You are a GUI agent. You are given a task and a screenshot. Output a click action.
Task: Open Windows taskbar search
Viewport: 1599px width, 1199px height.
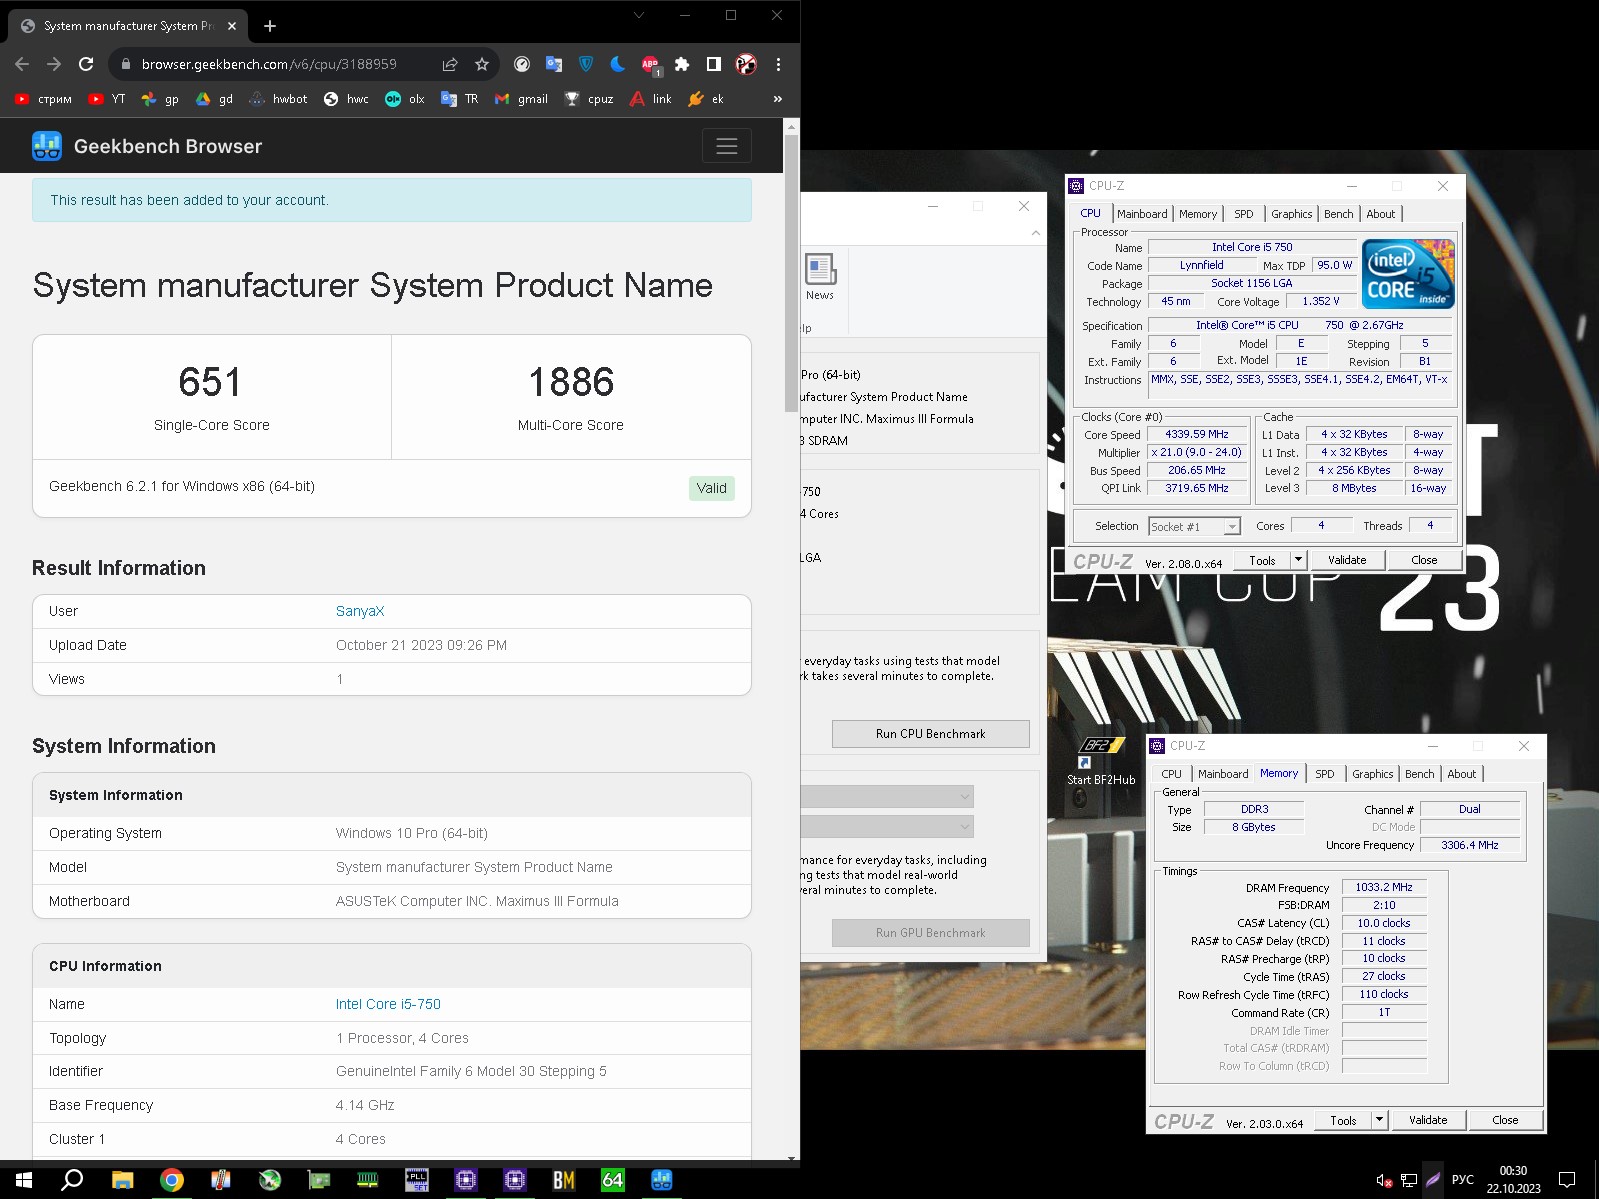(72, 1180)
